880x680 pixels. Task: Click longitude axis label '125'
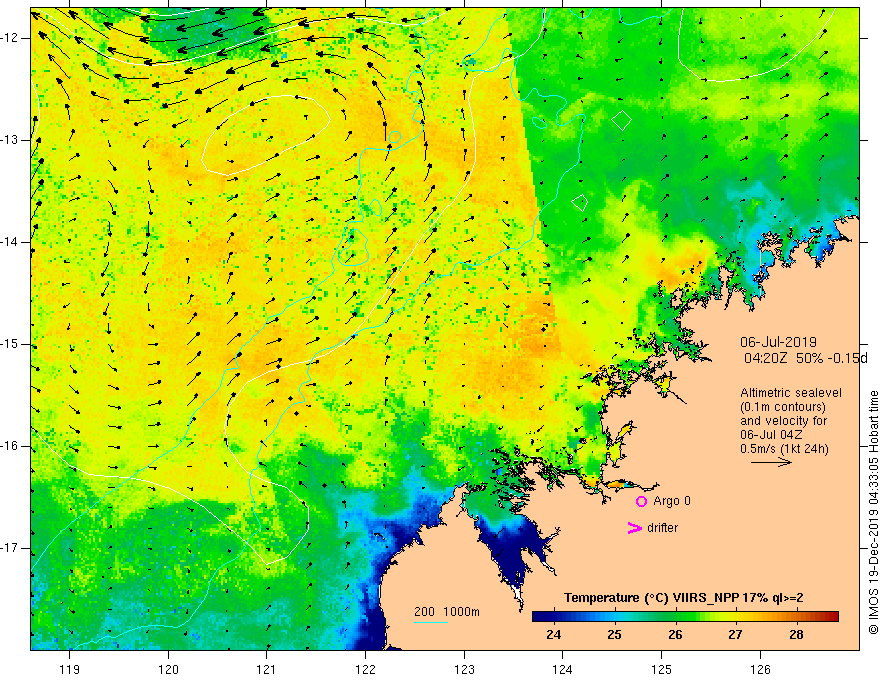point(661,669)
